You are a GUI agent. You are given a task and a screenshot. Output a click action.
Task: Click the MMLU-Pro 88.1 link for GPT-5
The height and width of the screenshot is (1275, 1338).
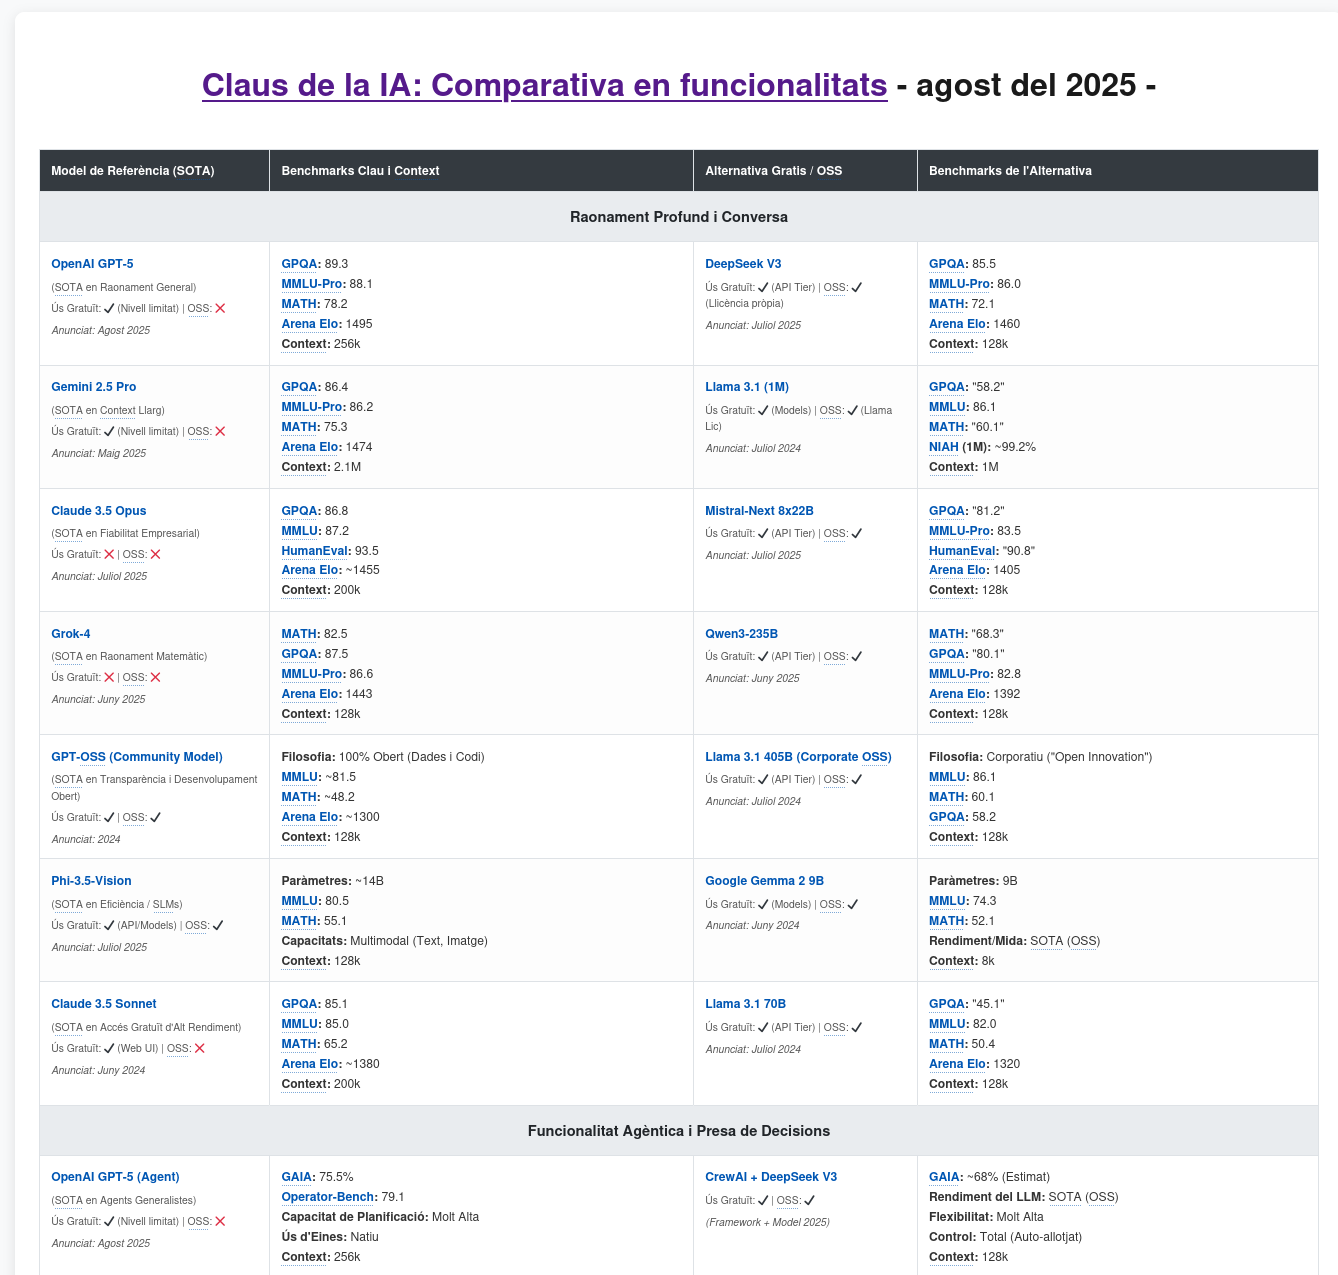pyautogui.click(x=312, y=284)
